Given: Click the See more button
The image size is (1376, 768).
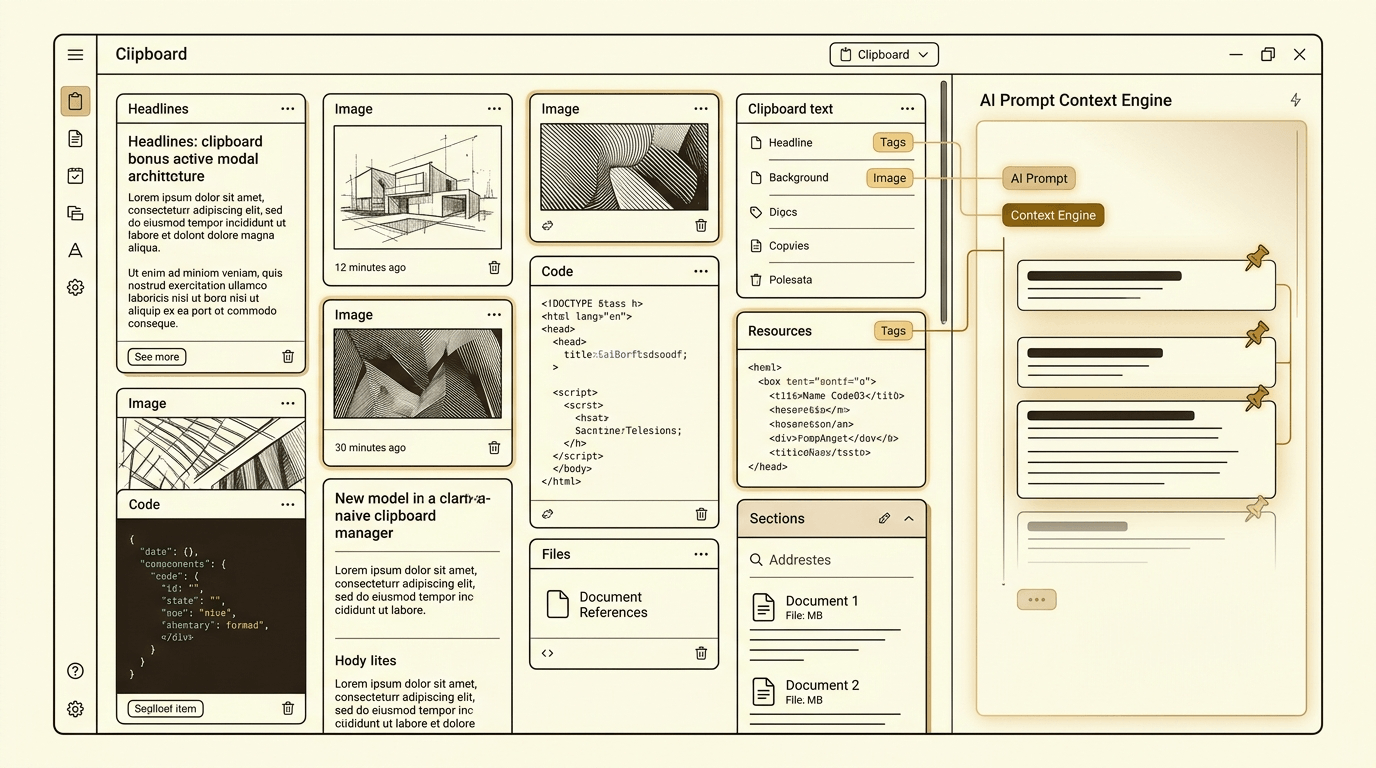Looking at the screenshot, I should coord(157,357).
